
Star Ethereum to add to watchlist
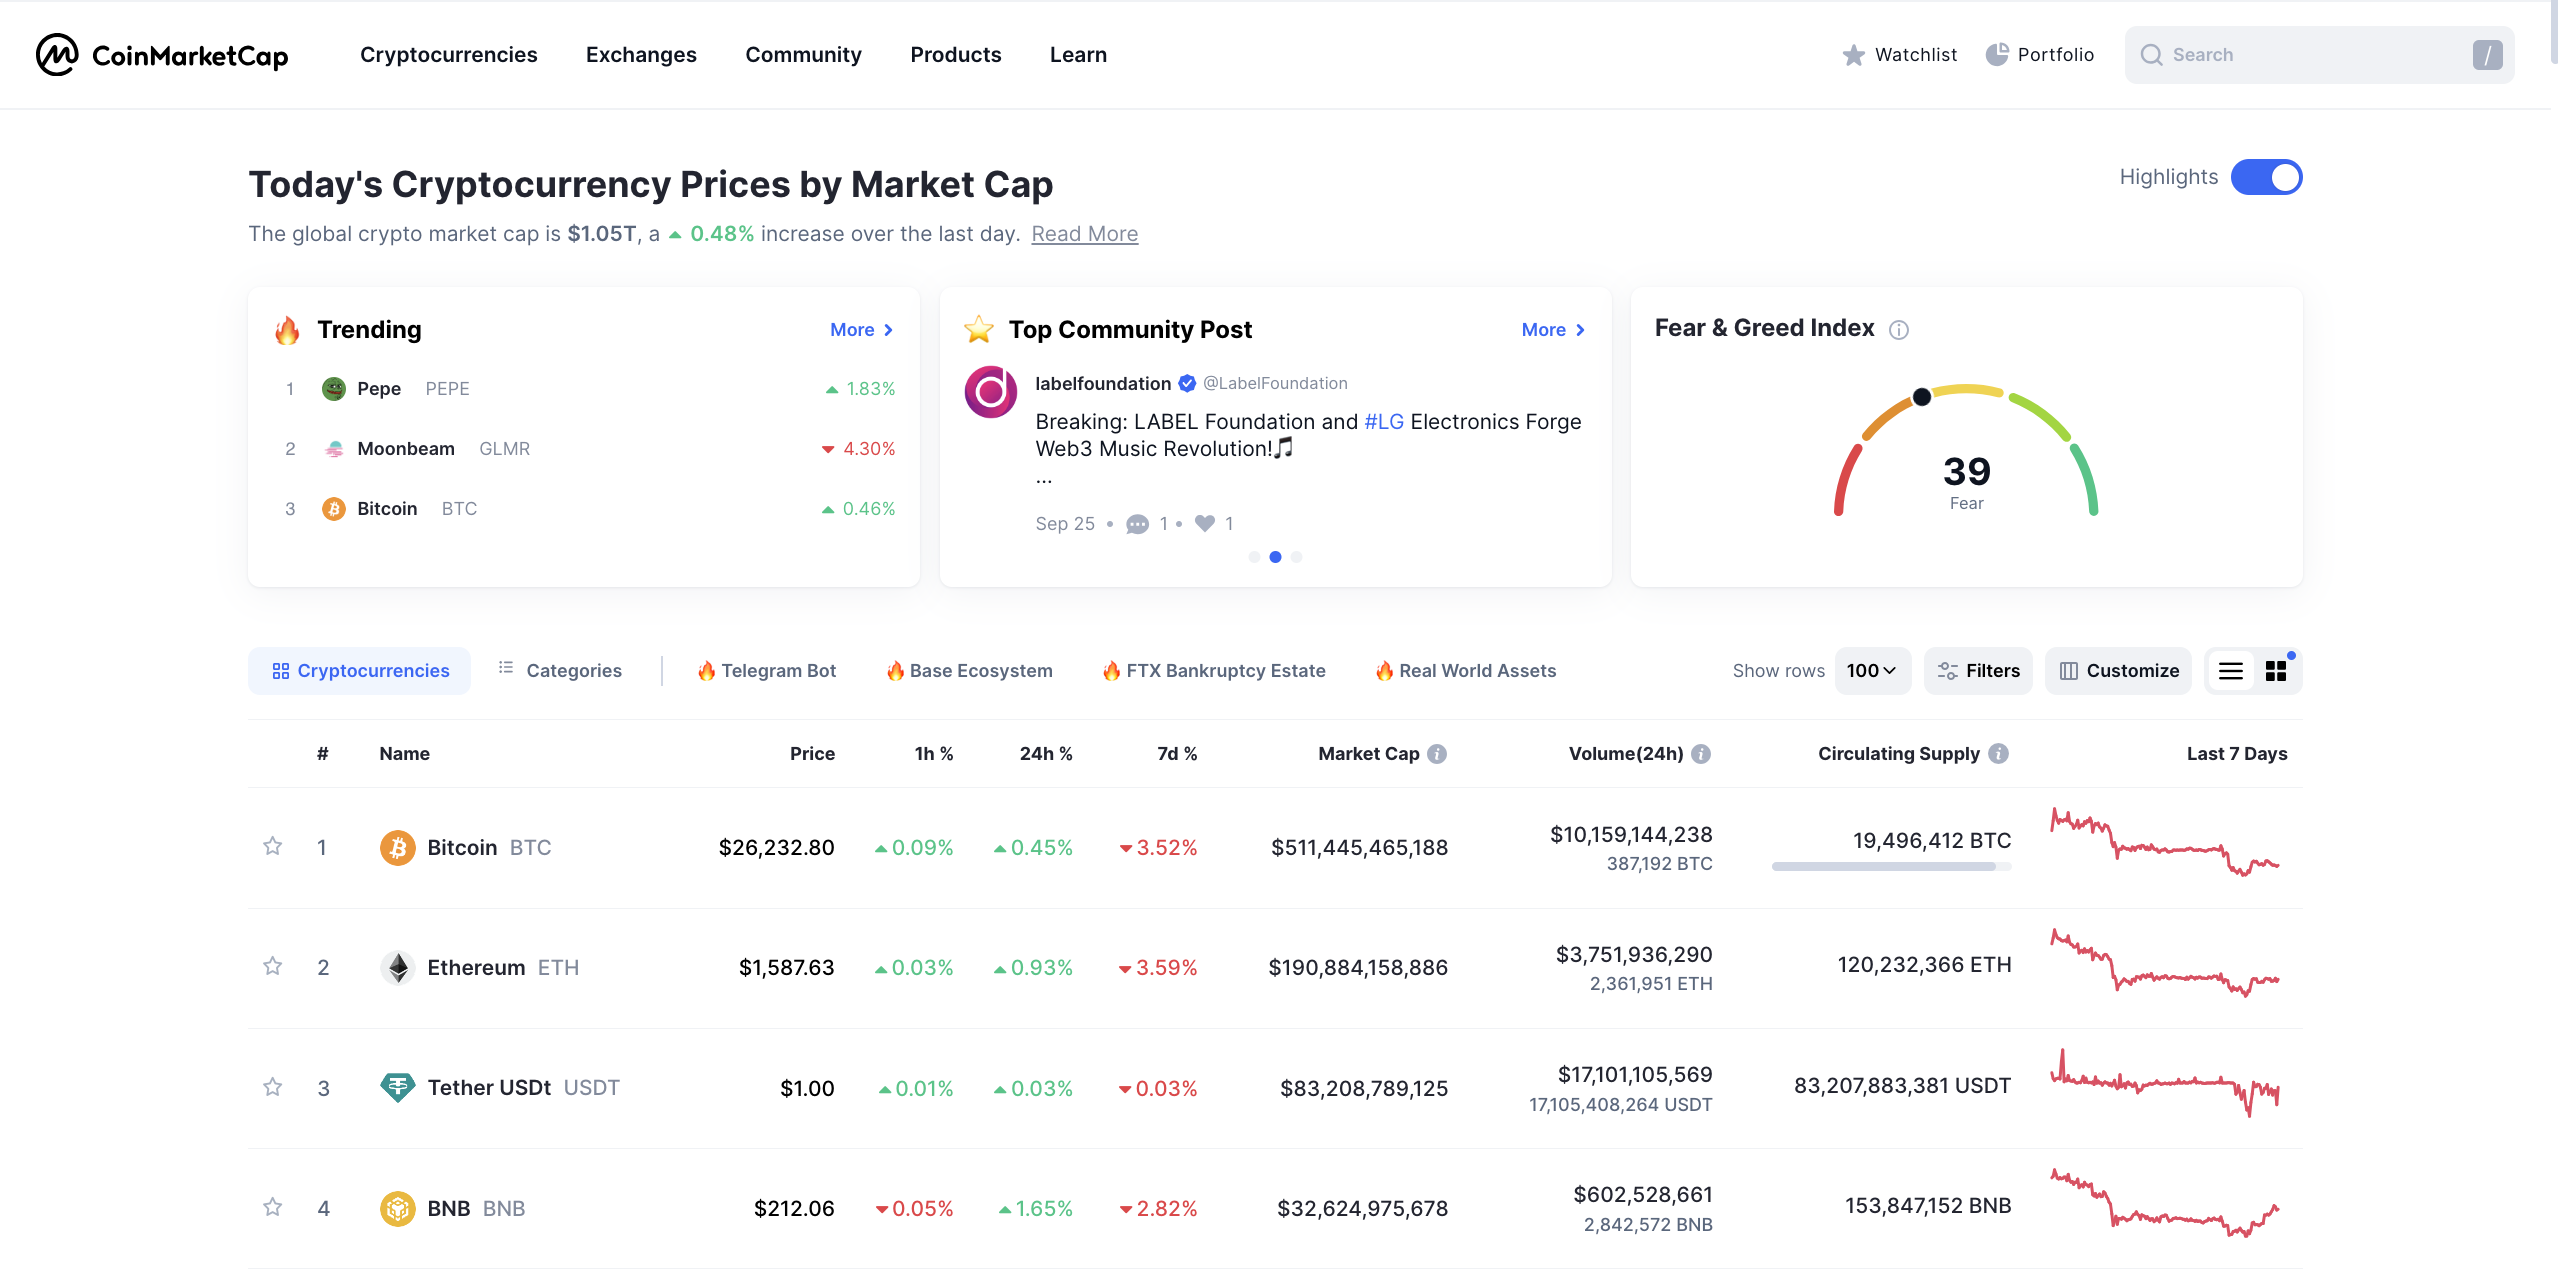tap(272, 967)
